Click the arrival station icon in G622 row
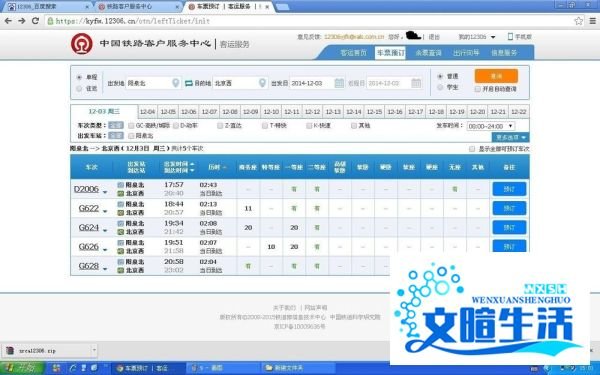The width and height of the screenshot is (600, 375). coord(121,213)
